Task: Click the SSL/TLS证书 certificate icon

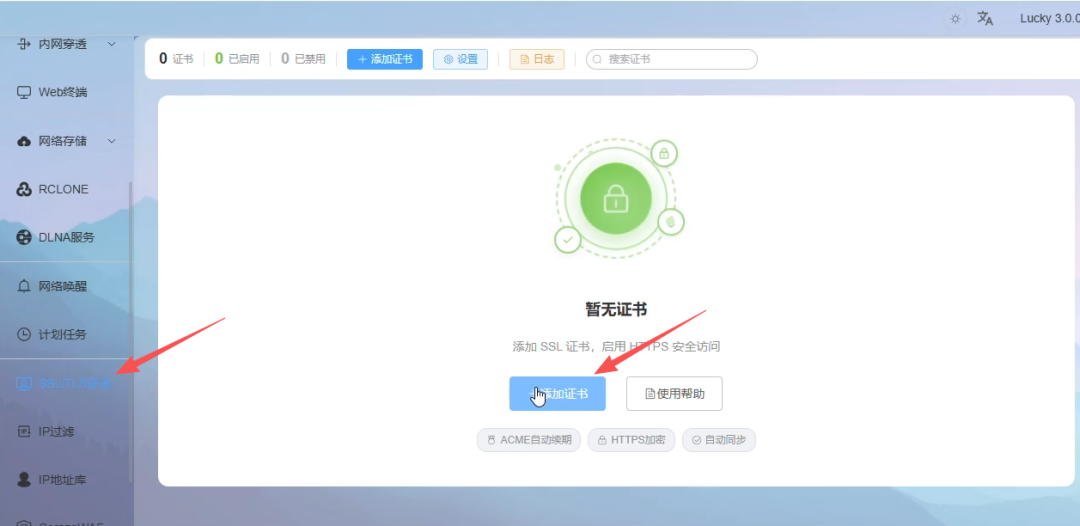Action: click(24, 383)
